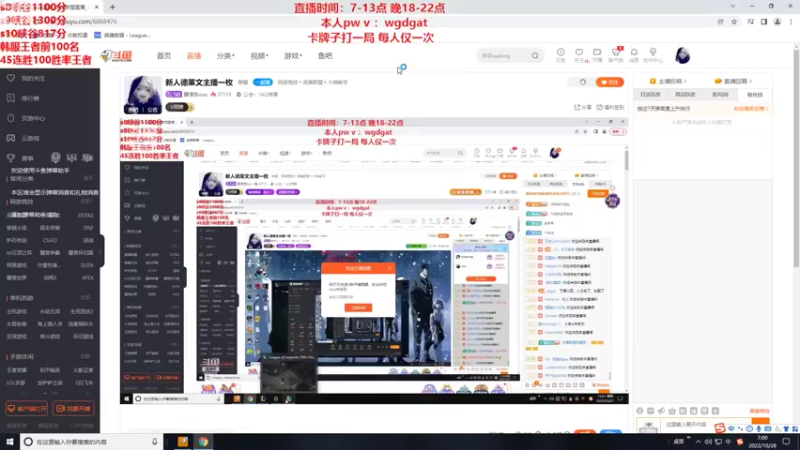The height and width of the screenshot is (450, 800).
Task: Select APEX in the sidebar game list
Action: 87,278
